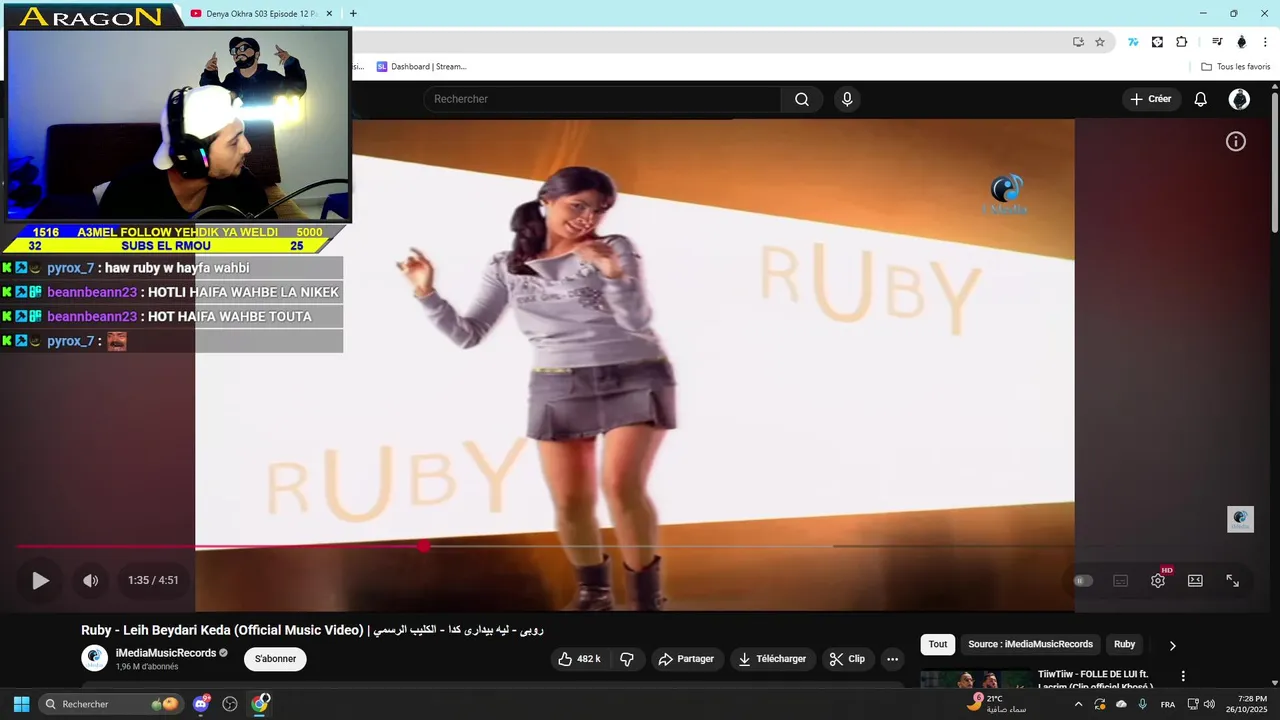1280x720 pixels.
Task: Open the Chrome profile avatar
Action: pos(1242,42)
